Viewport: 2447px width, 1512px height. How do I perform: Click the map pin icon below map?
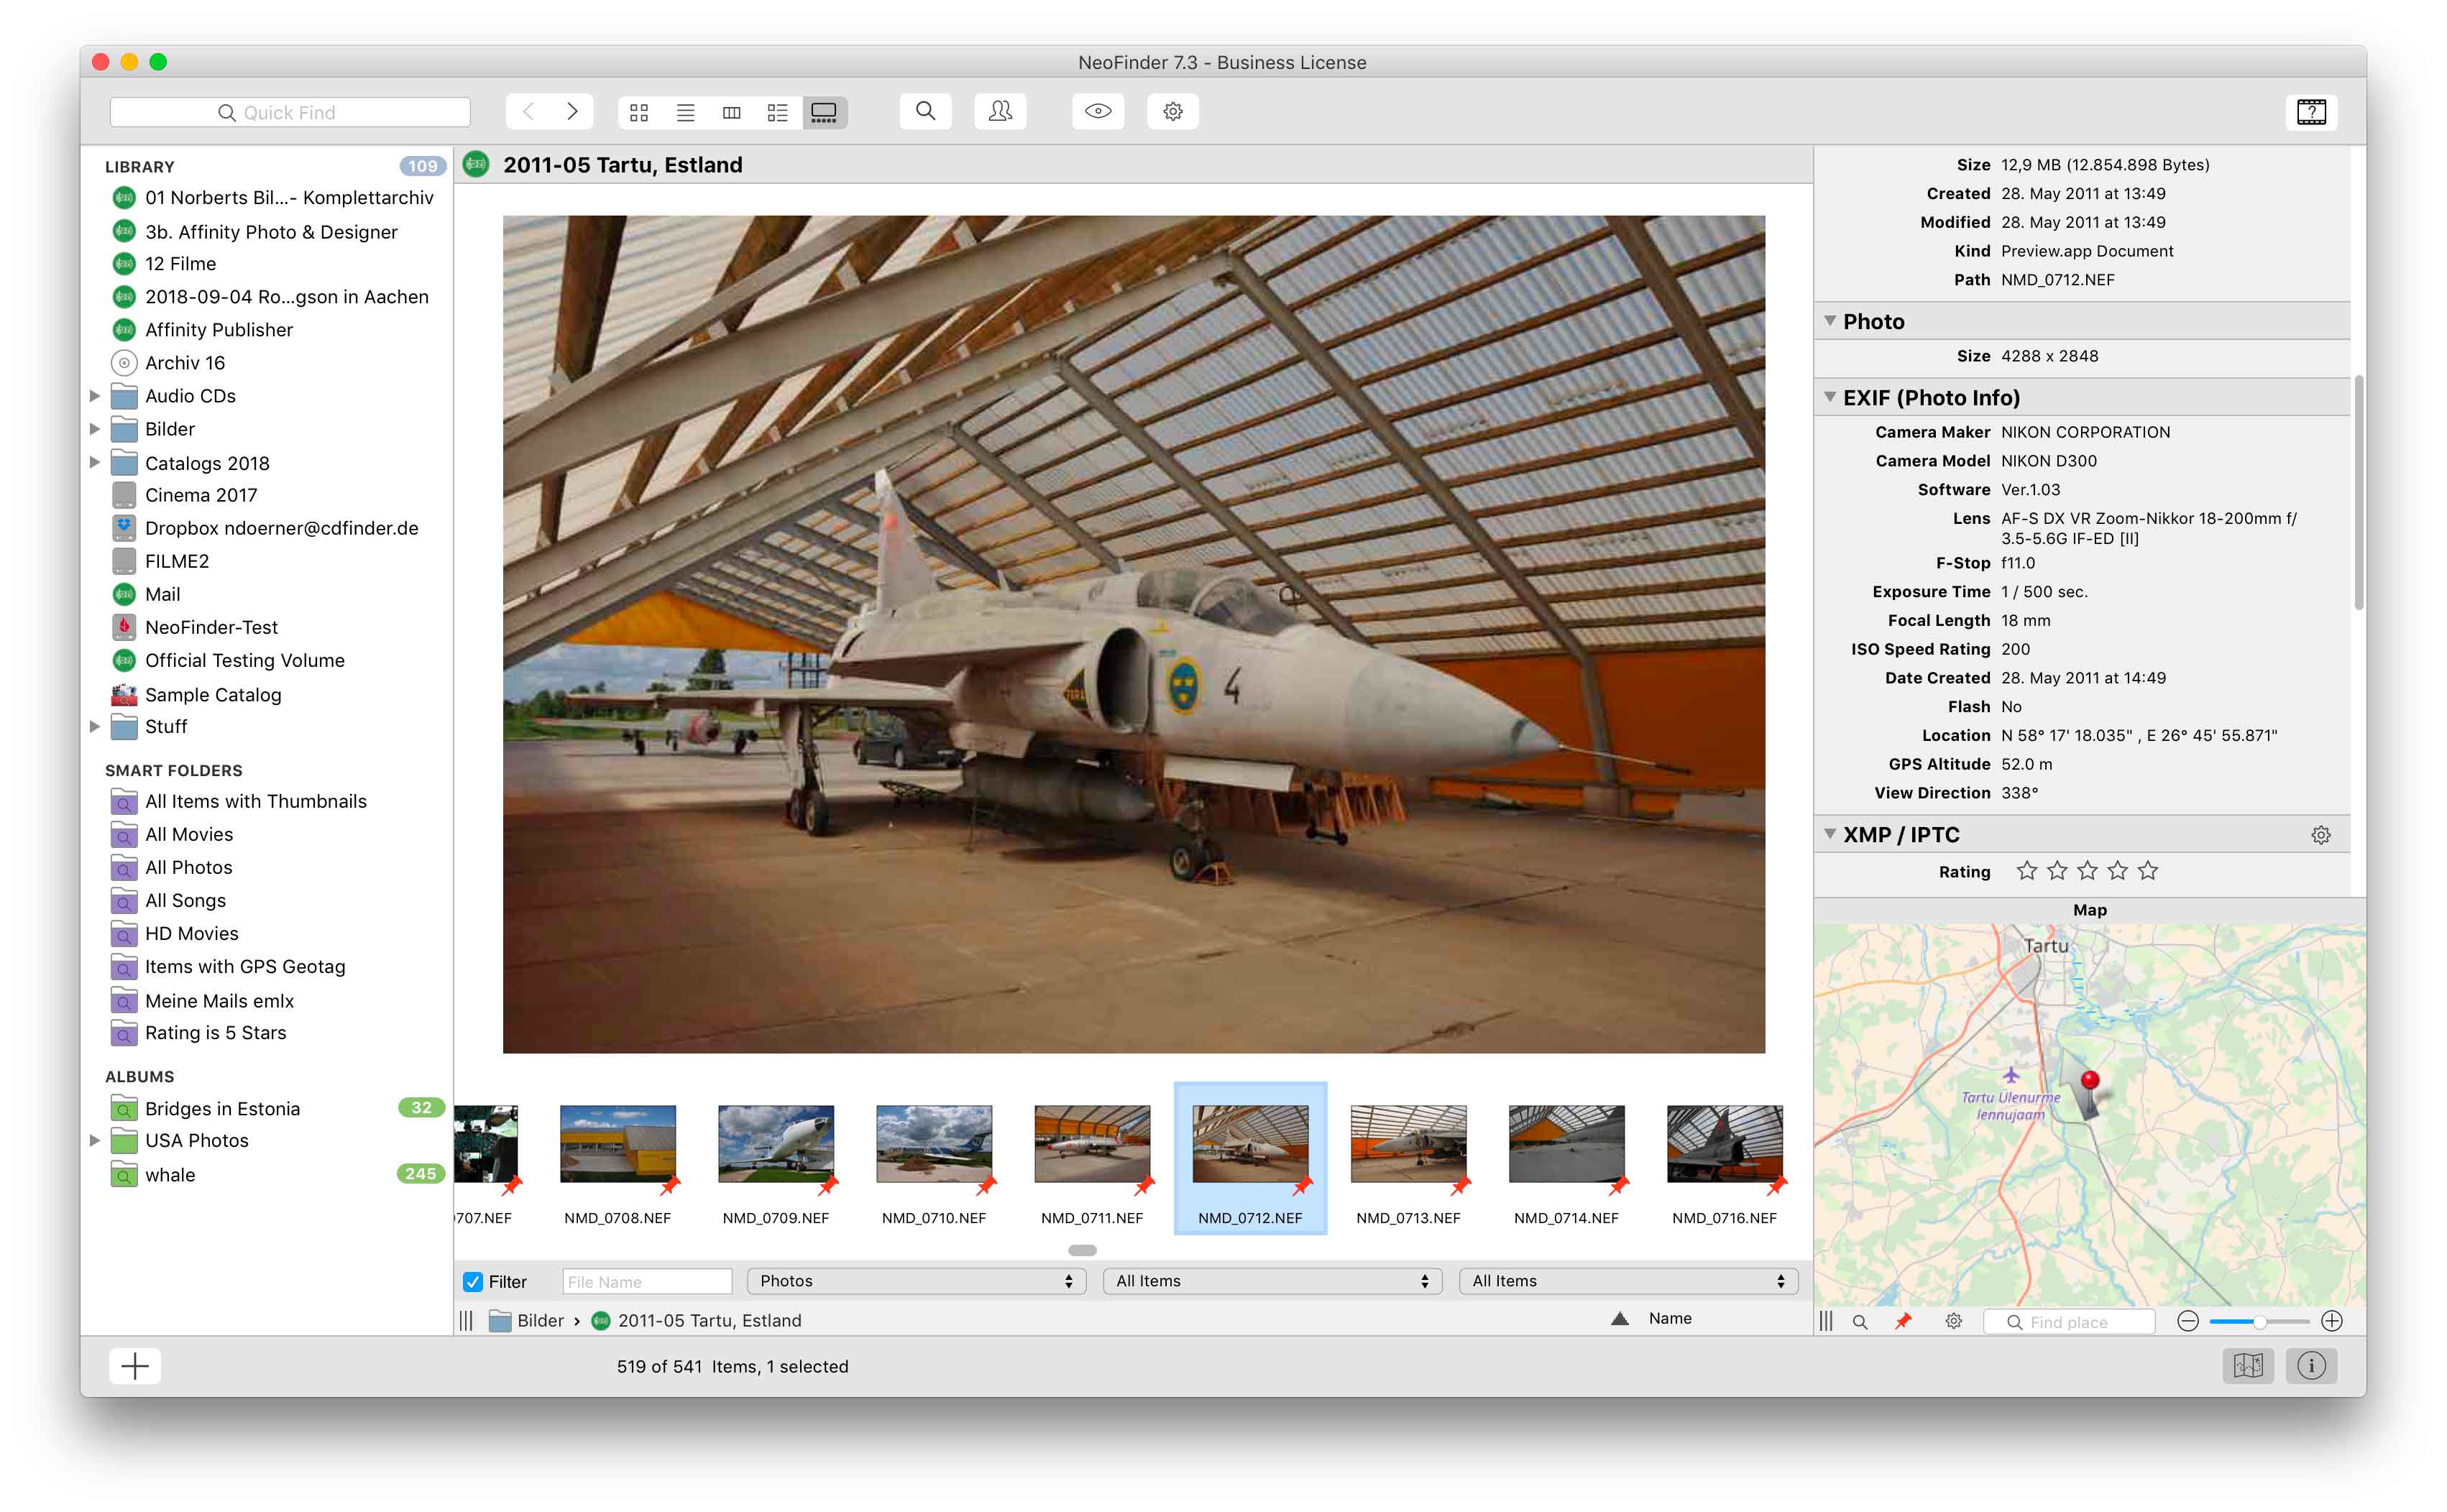click(x=1903, y=1321)
